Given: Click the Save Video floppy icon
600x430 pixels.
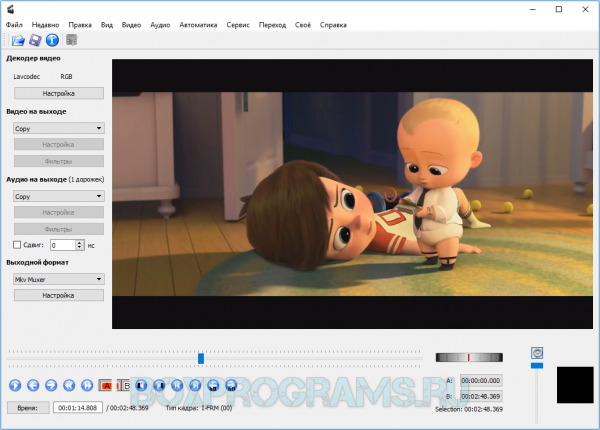Looking at the screenshot, I should click(x=35, y=40).
